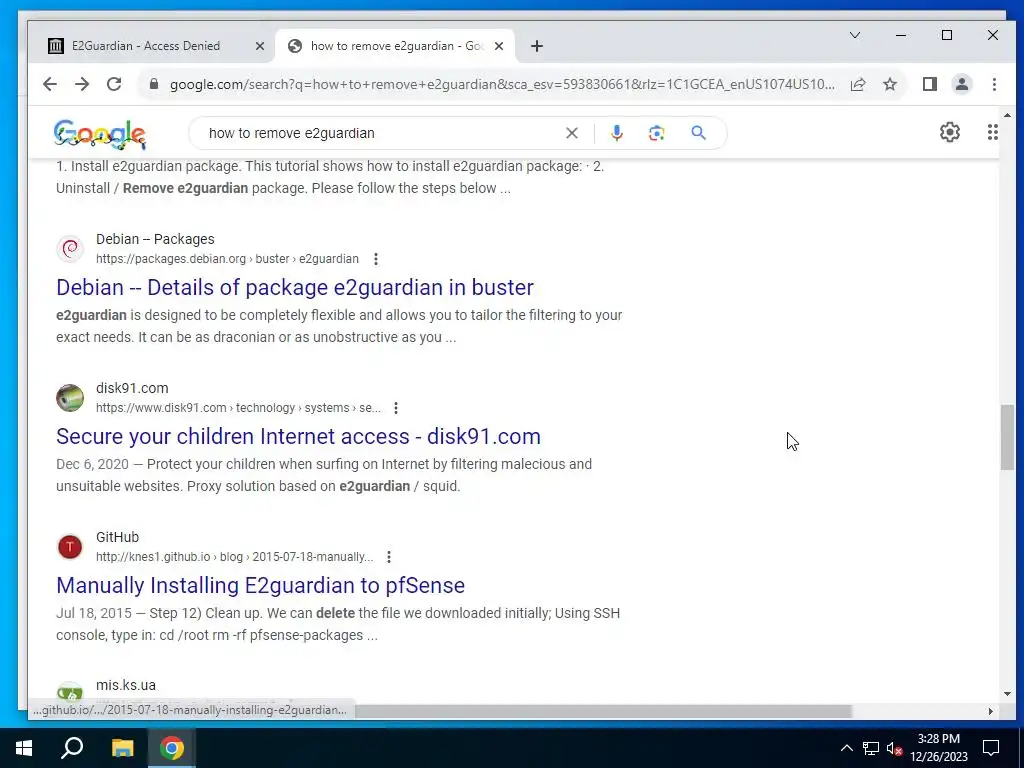
Task: Click the disk91.com favicon
Action: (70, 398)
